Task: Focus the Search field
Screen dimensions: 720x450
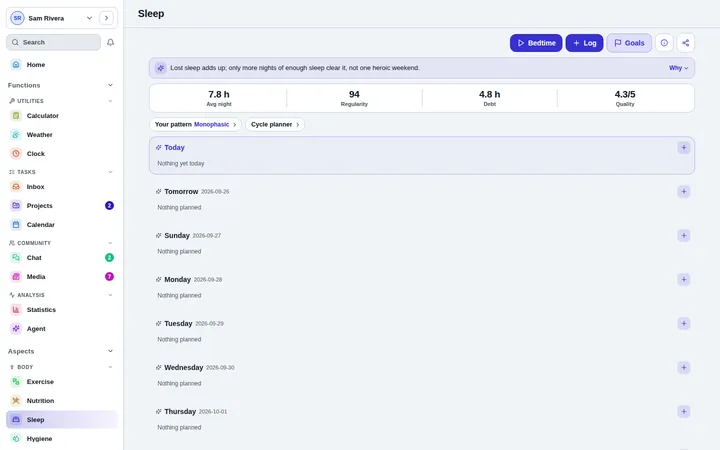Action: click(53, 42)
